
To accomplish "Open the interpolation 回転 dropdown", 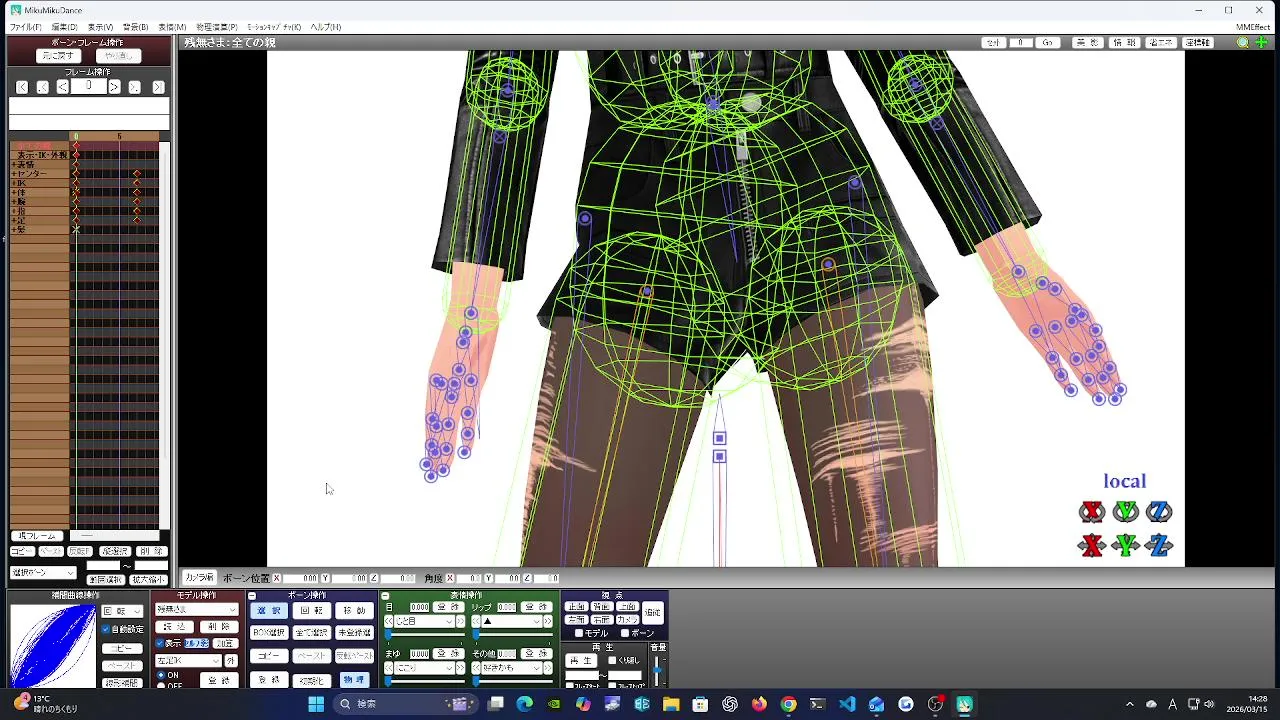I will [122, 611].
